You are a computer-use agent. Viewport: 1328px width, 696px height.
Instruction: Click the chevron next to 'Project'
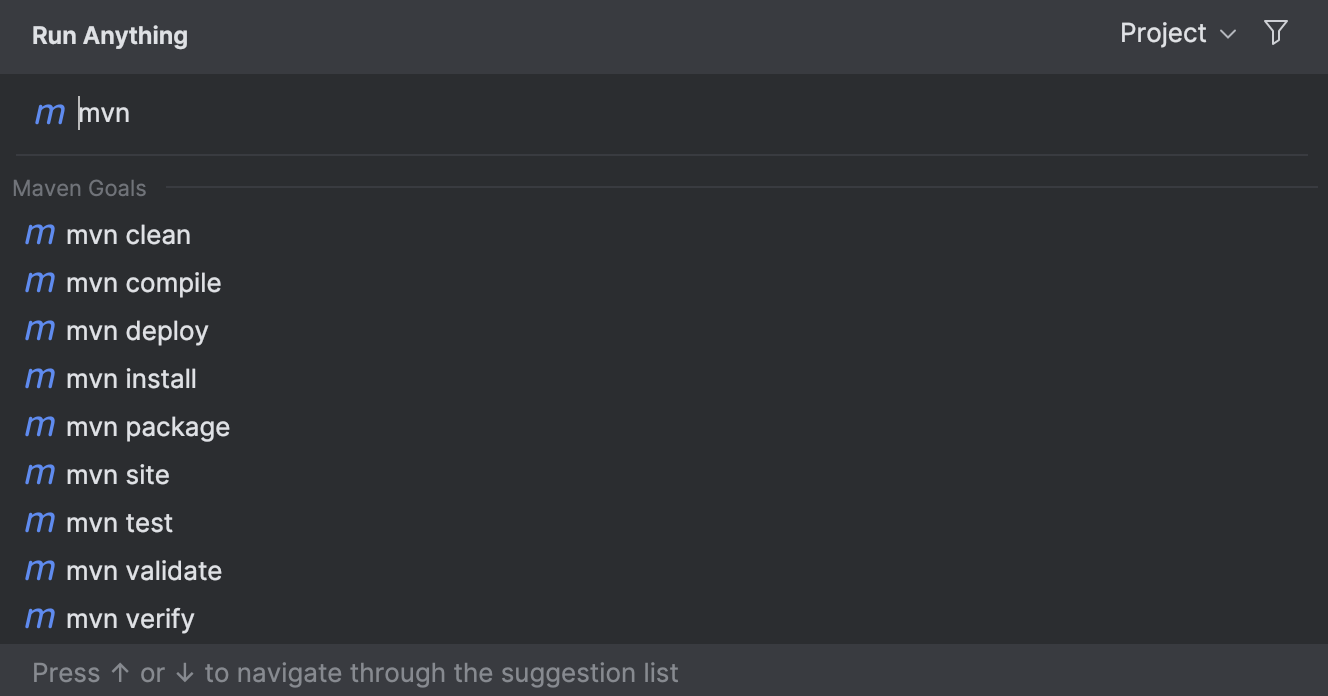[x=1228, y=33]
